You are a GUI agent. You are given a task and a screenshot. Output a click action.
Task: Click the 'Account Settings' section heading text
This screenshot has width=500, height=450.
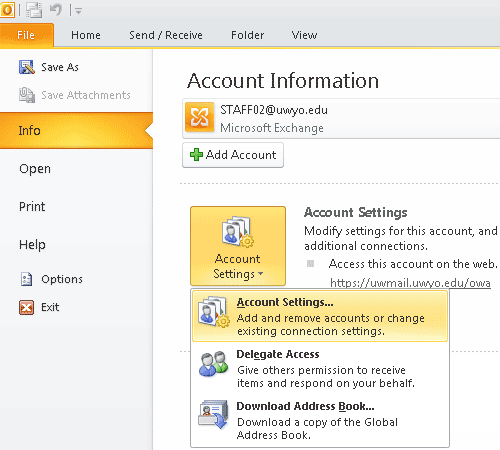(x=356, y=213)
